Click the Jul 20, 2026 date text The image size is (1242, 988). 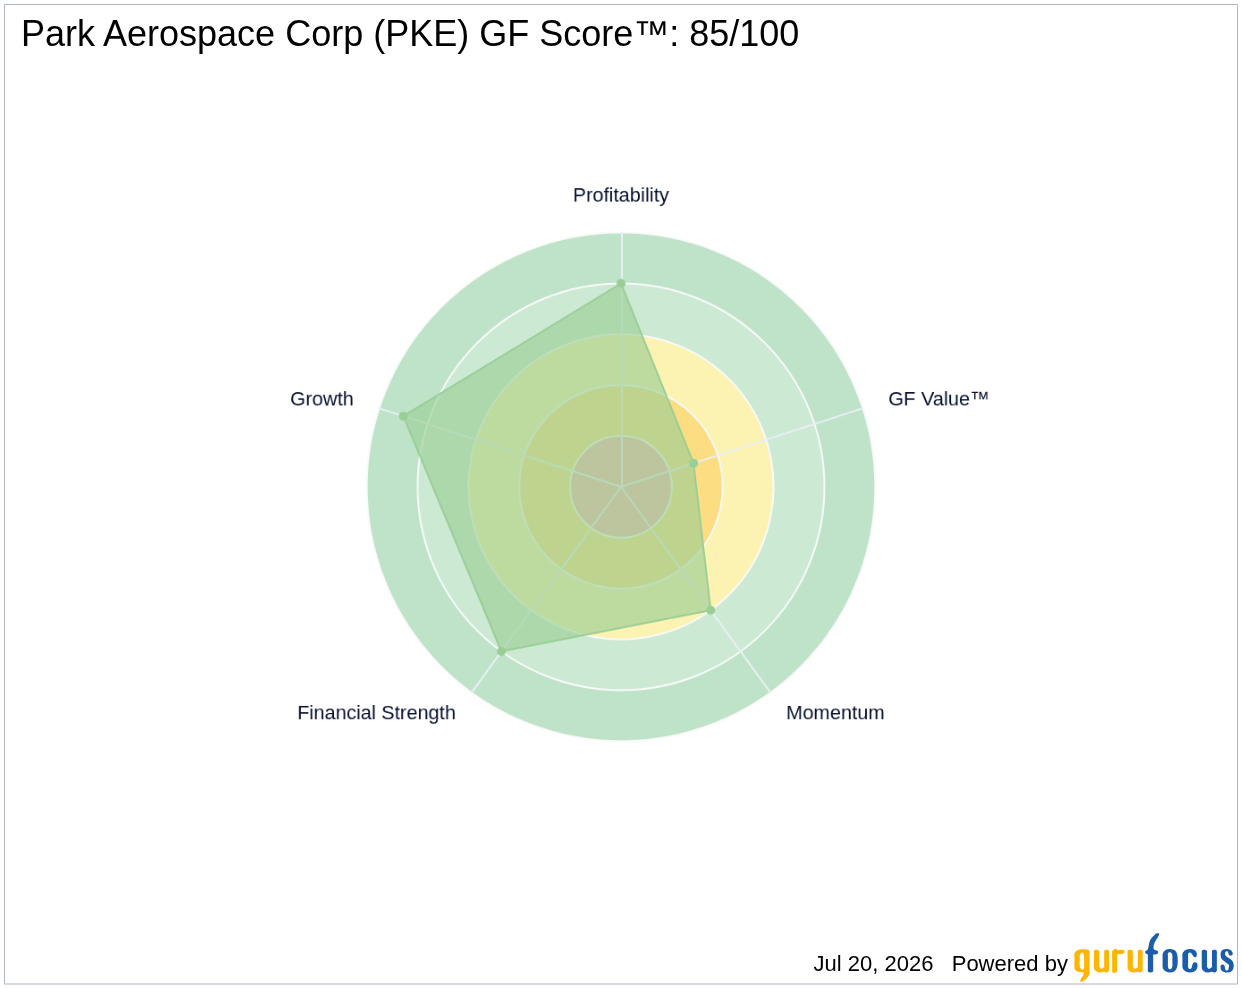point(873,964)
